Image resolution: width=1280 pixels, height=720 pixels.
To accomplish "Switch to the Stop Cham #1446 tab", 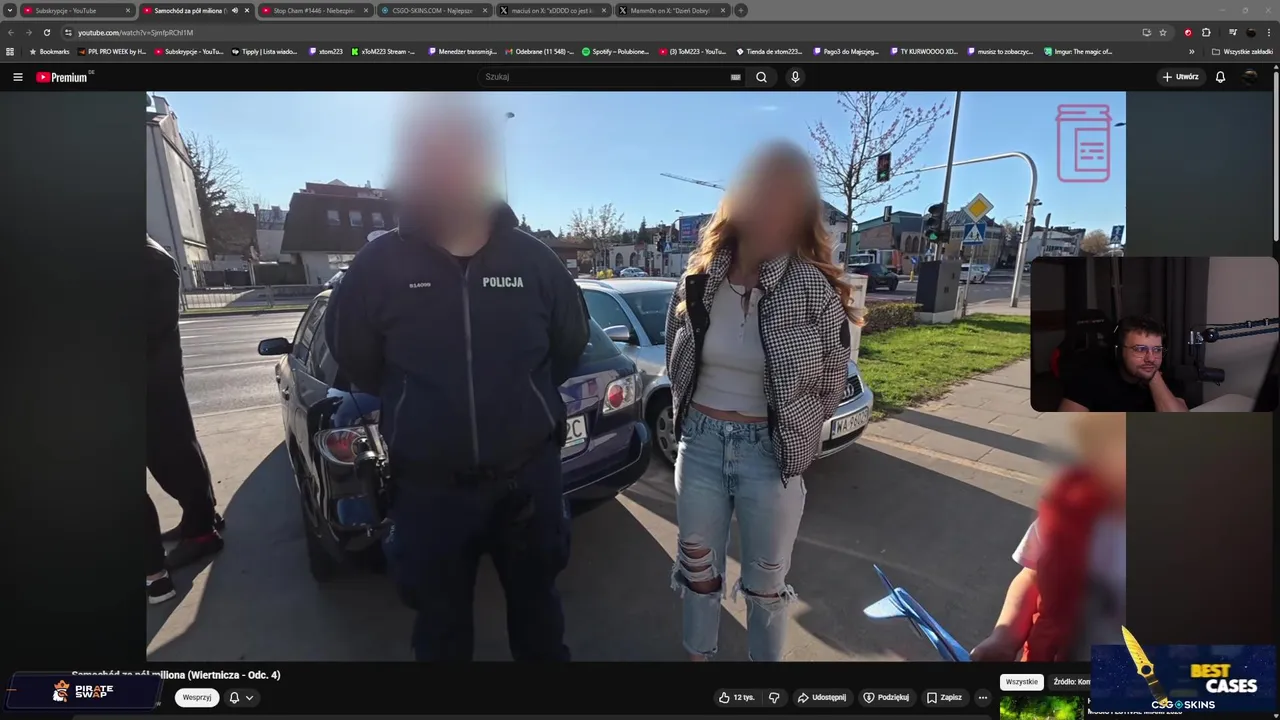I will click(313, 10).
